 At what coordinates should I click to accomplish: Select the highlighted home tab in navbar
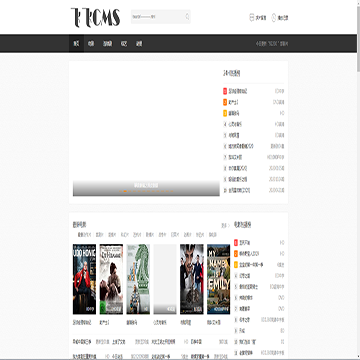pyautogui.click(x=76, y=44)
